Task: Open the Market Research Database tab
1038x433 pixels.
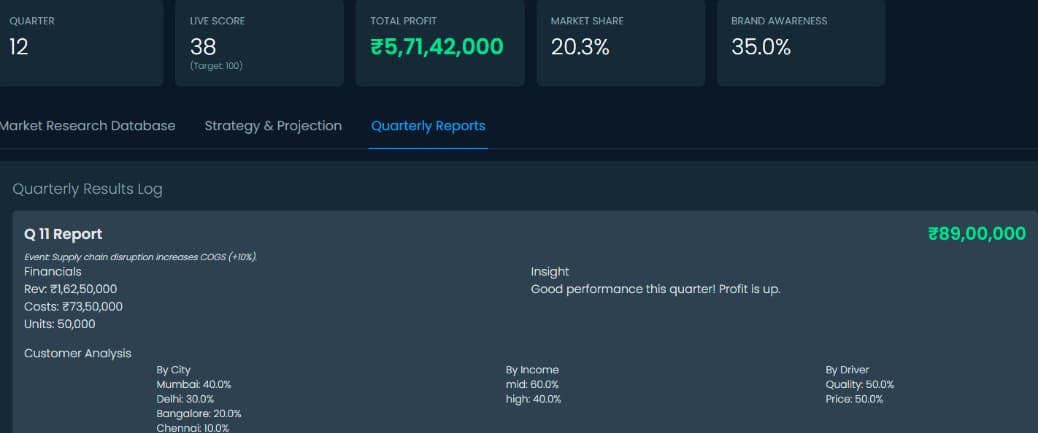Action: click(87, 126)
